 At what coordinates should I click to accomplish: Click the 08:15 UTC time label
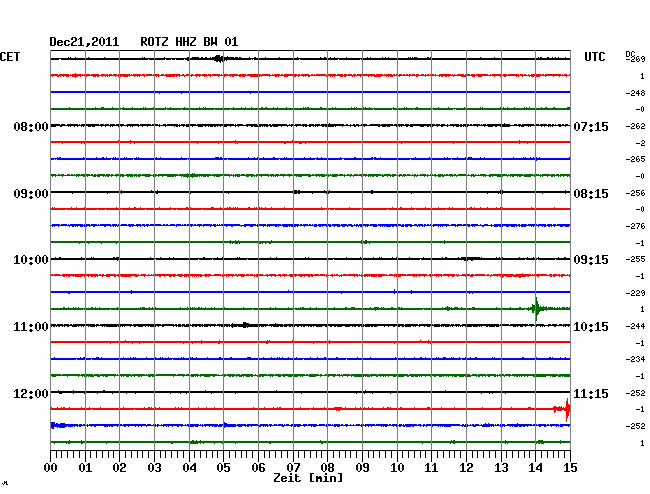[591, 194]
